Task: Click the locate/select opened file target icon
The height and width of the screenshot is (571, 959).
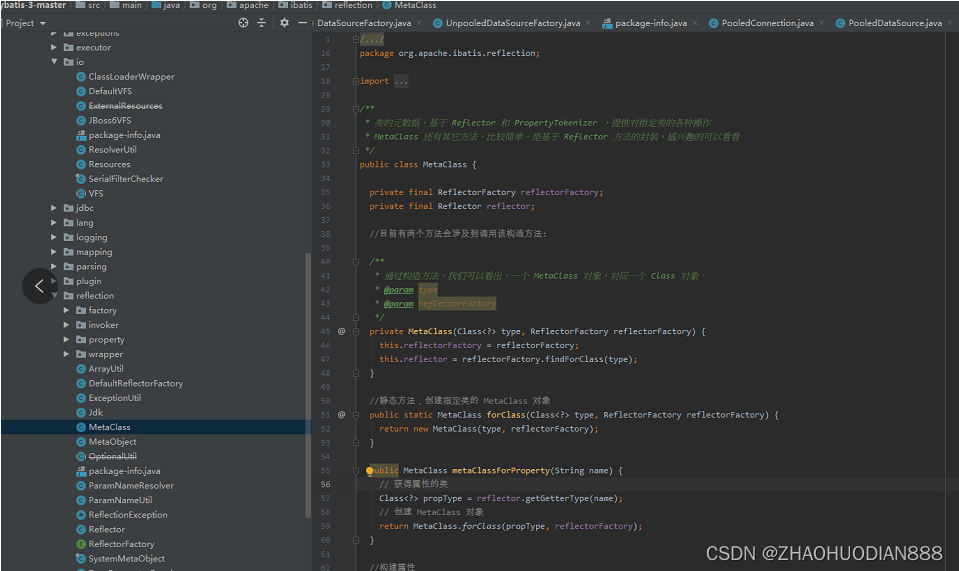Action: 243,23
